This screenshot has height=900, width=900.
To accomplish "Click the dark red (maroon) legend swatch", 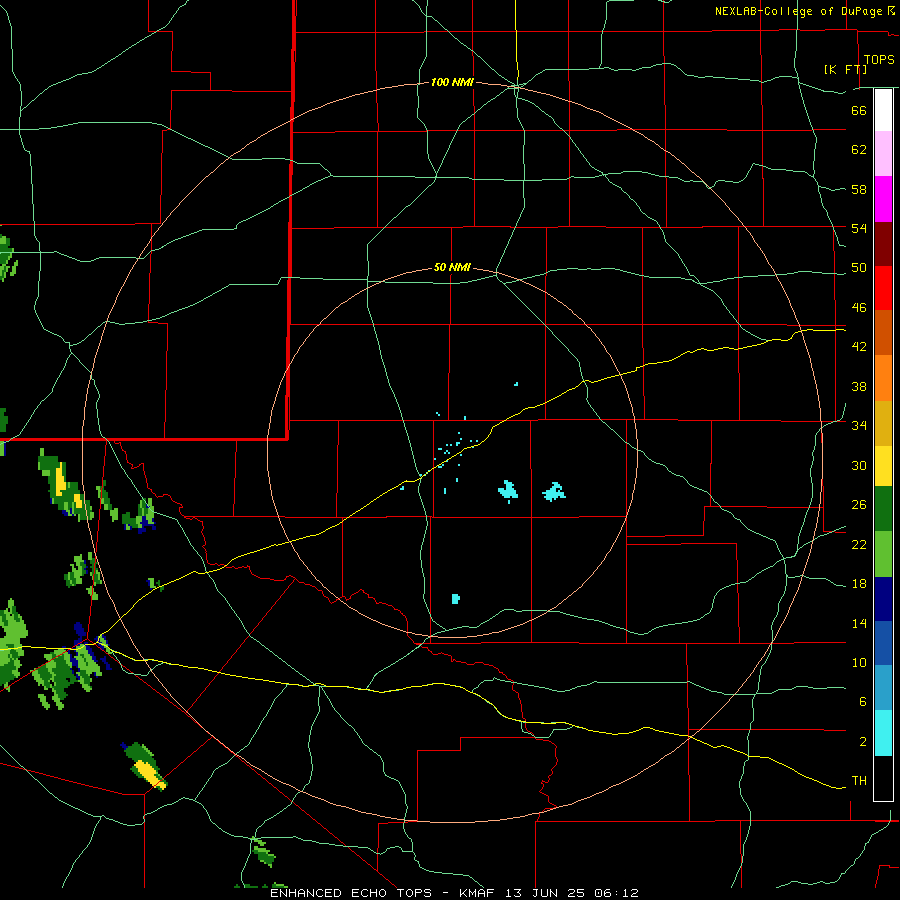I will [883, 243].
